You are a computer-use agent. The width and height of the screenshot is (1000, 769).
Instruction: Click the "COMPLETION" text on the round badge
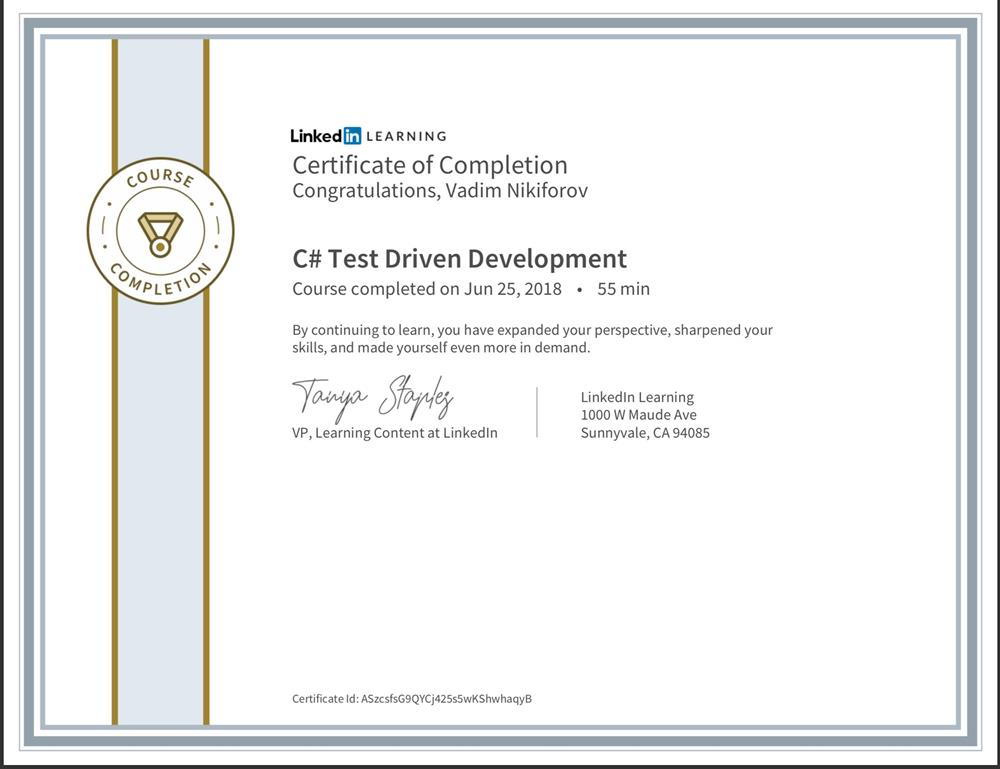pos(161,282)
